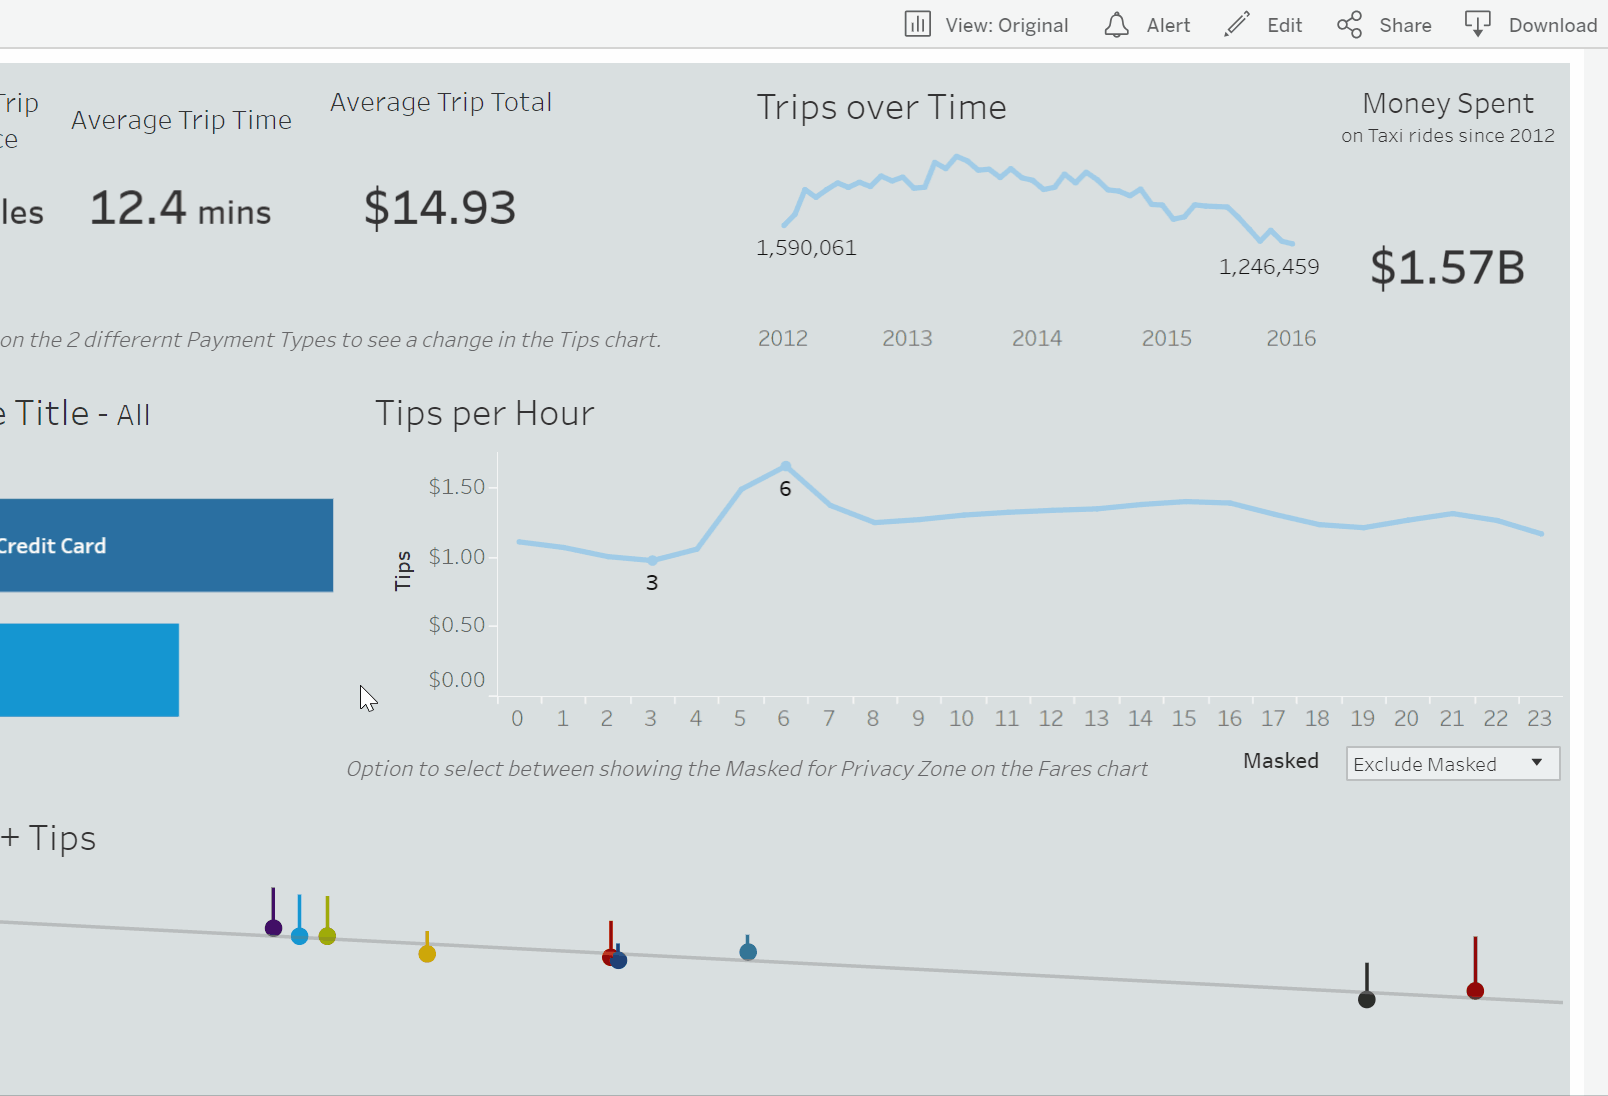Click the $1.57B Money Spent figure
The image size is (1608, 1096).
point(1447,267)
